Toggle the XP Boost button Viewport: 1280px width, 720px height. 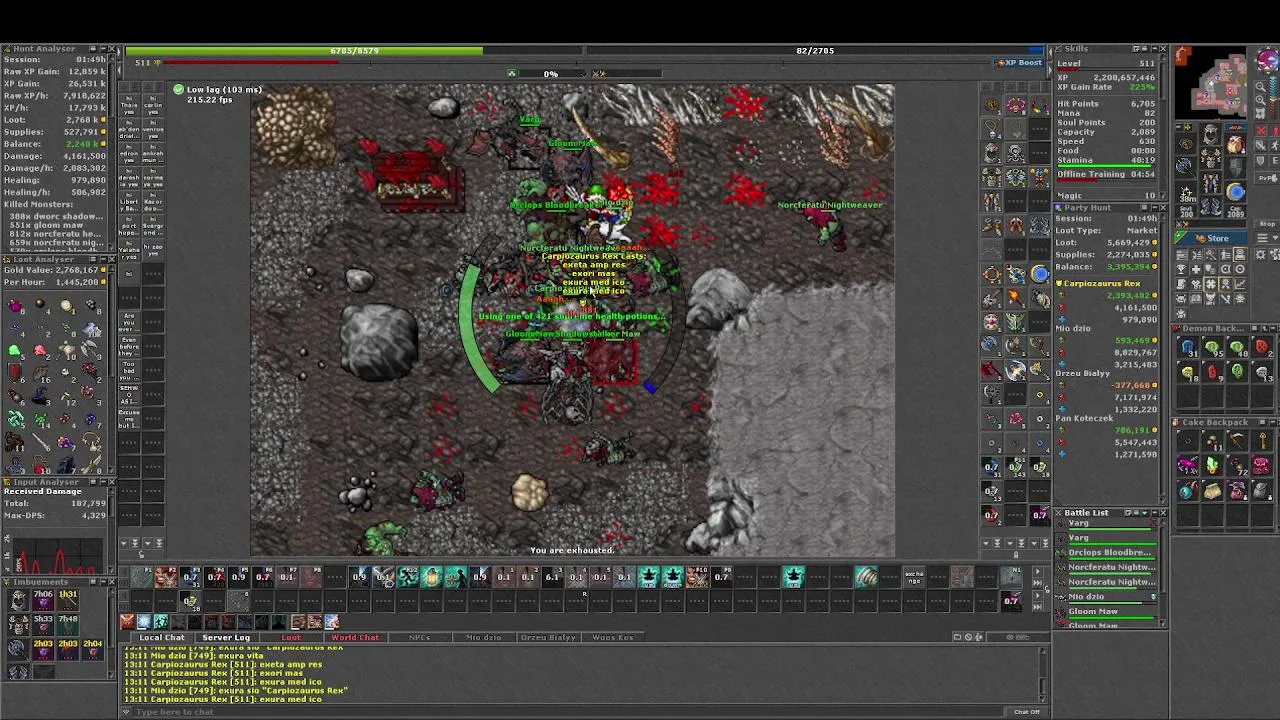click(x=1019, y=62)
